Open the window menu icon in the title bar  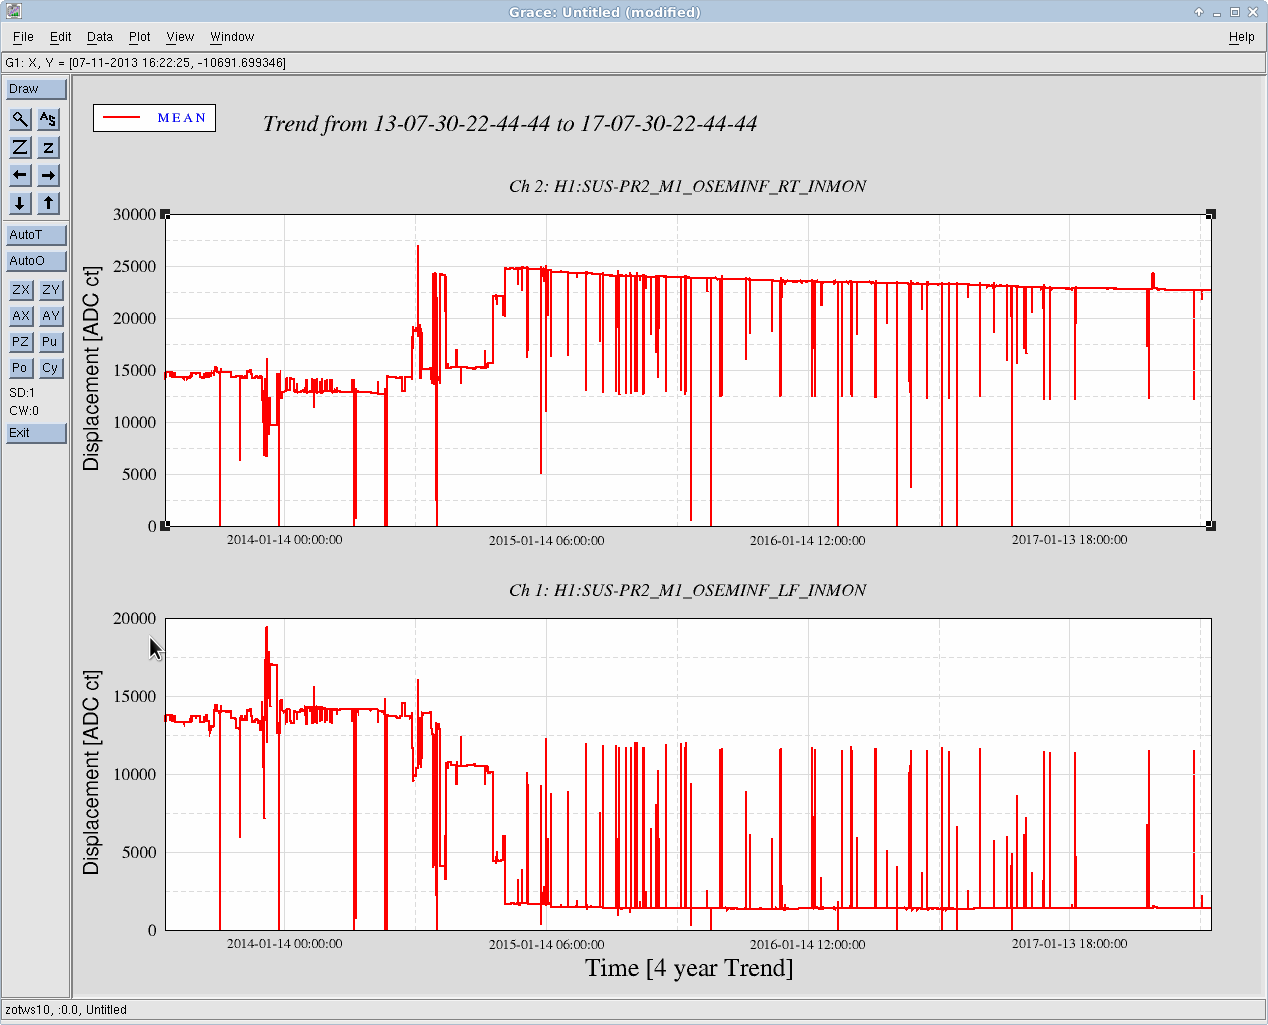tap(13, 11)
